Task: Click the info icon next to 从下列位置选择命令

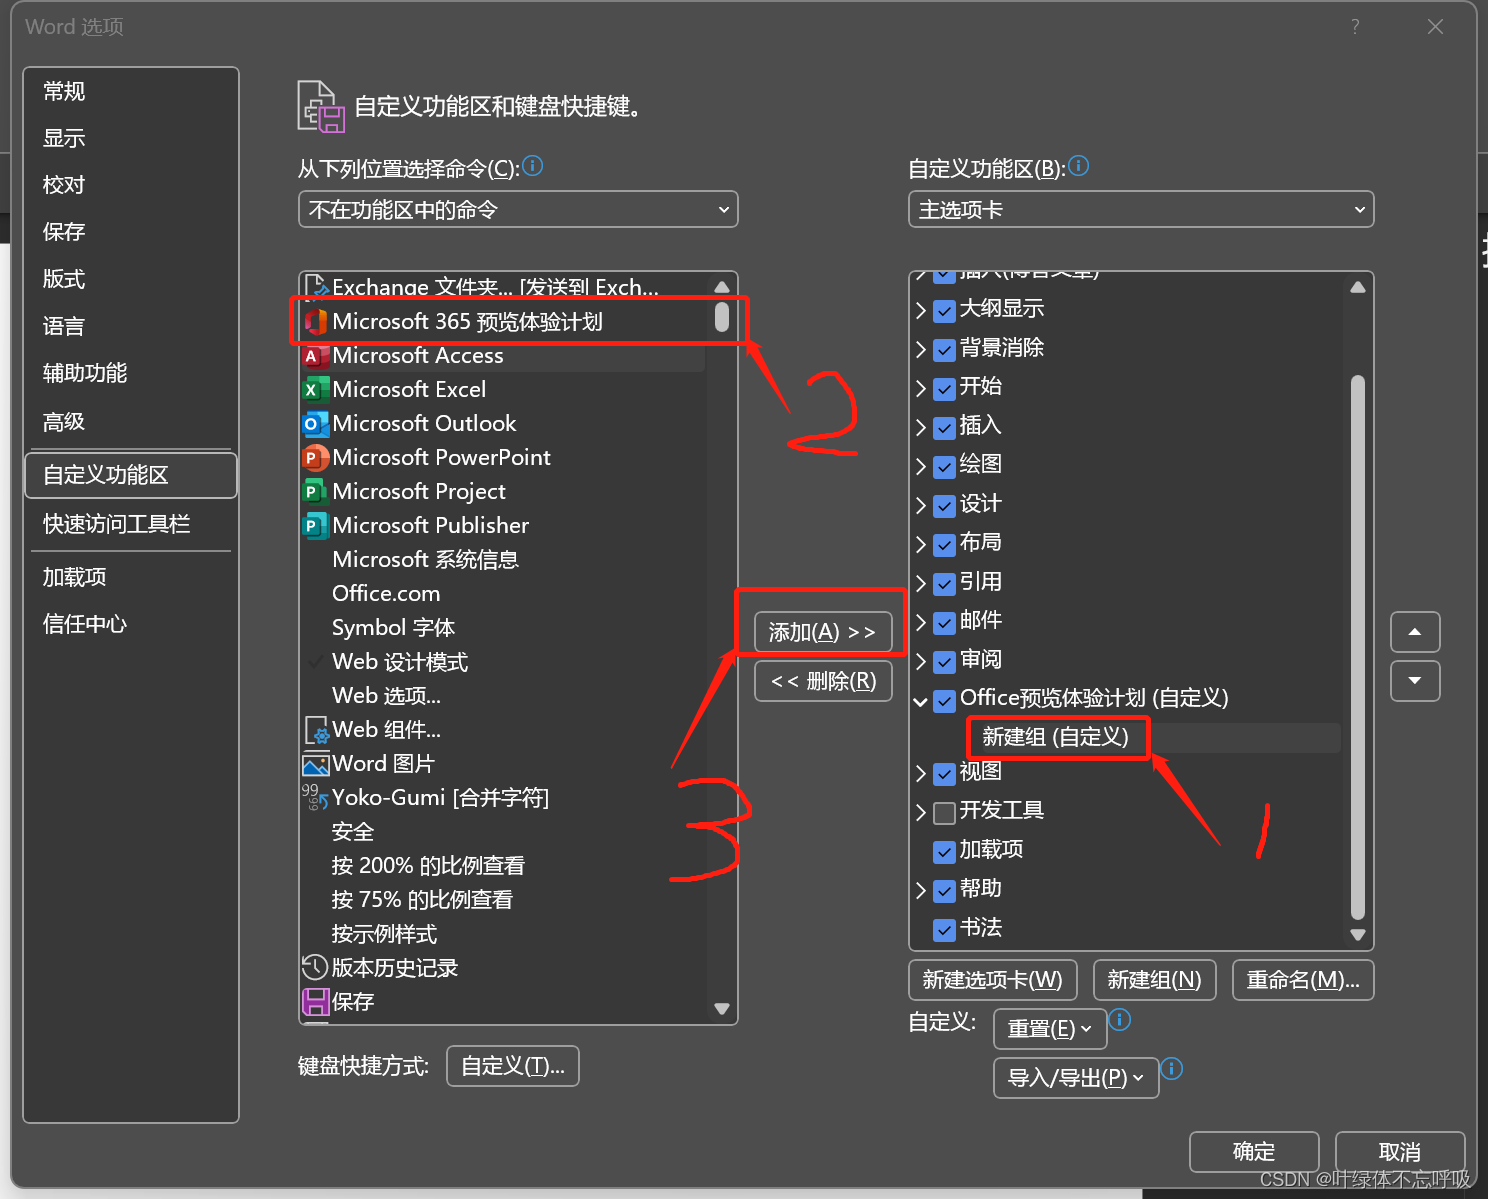Action: tap(533, 166)
